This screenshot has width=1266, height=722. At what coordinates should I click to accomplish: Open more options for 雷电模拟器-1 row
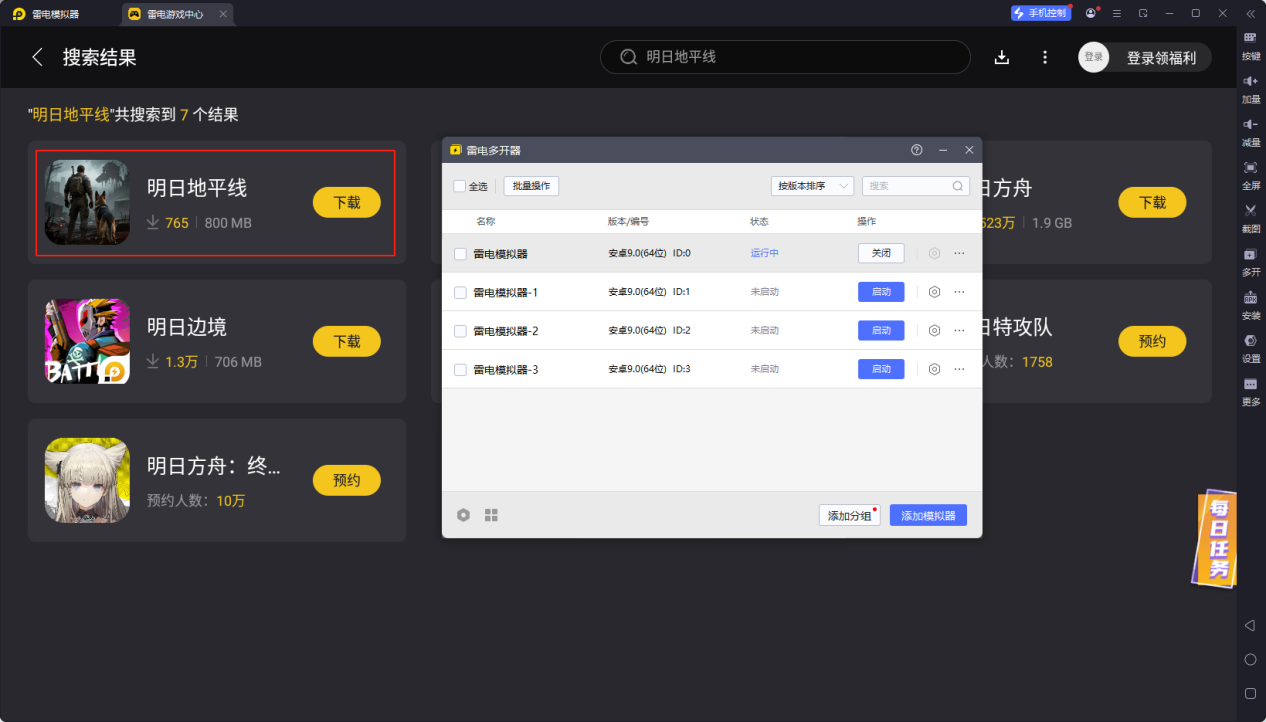coord(959,292)
